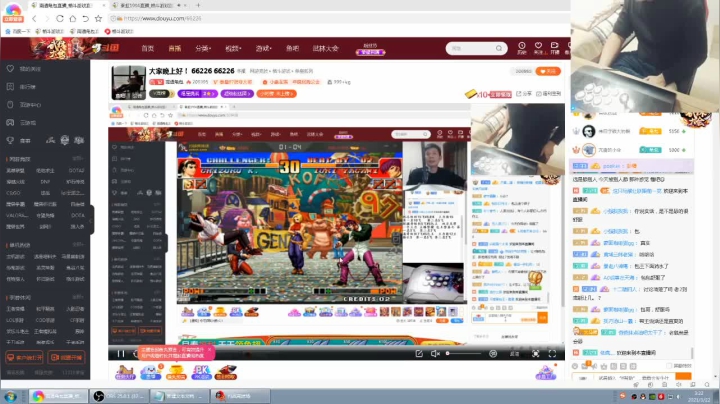
Task: Open the Windows Start button
Action: click(10, 396)
